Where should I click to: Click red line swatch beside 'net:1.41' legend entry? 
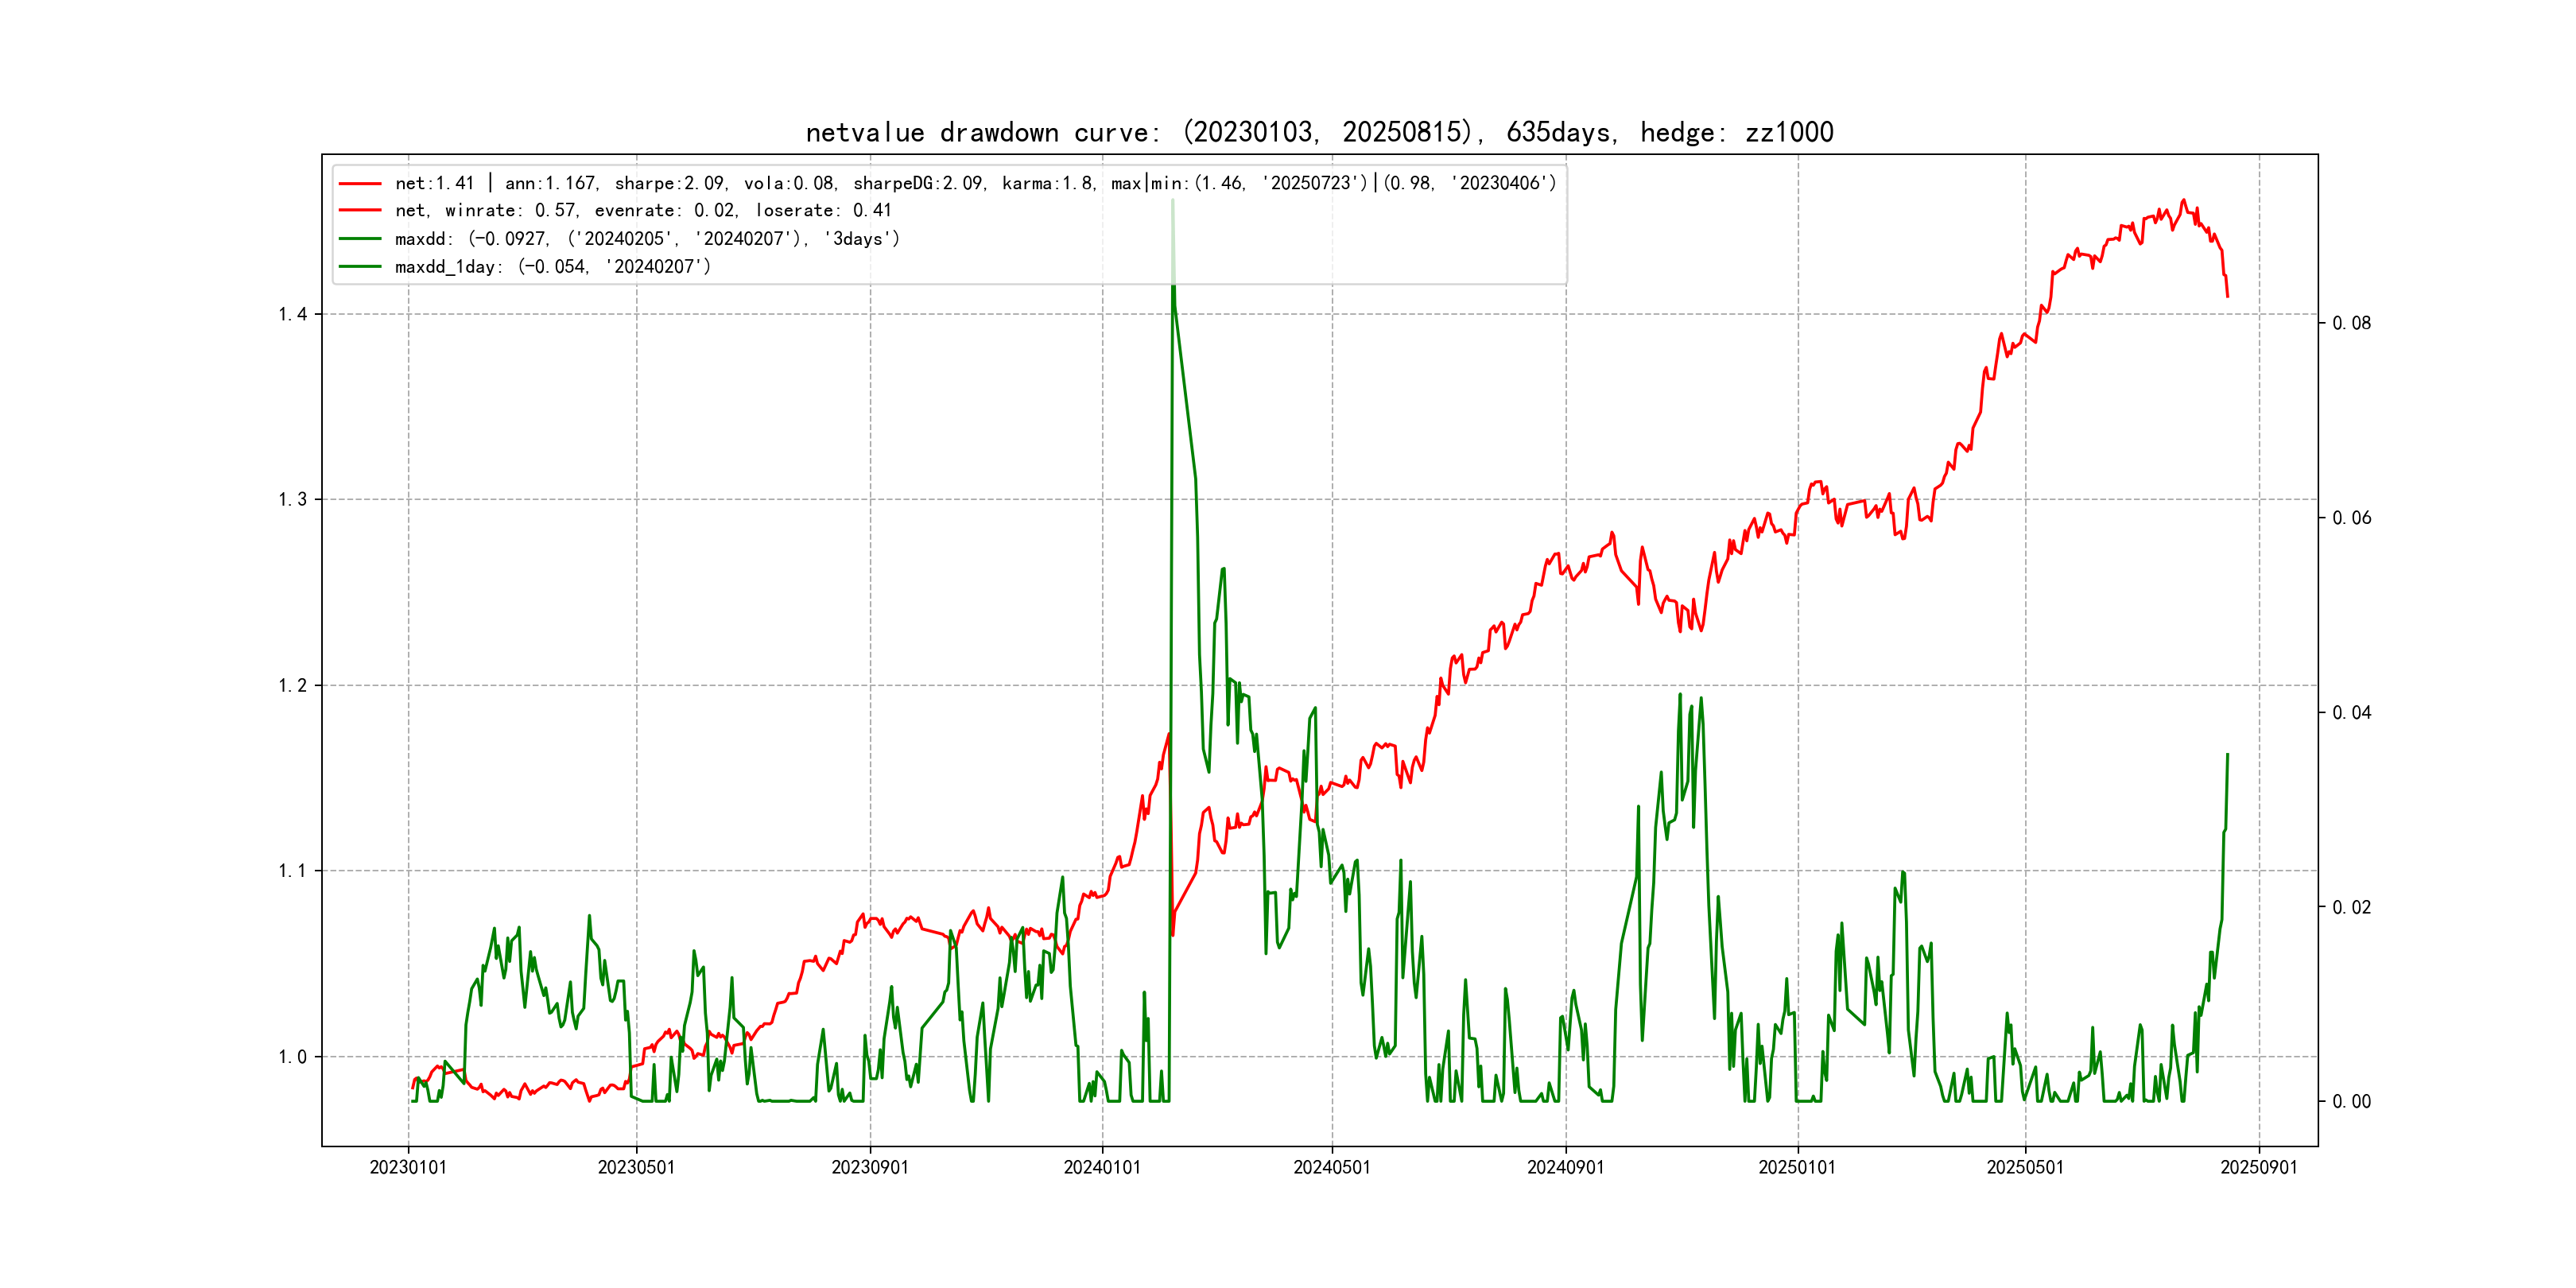click(x=360, y=184)
